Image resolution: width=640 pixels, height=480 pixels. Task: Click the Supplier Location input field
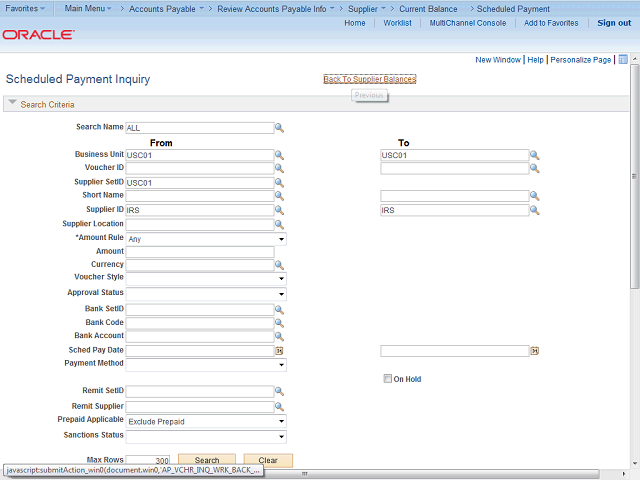coord(200,224)
